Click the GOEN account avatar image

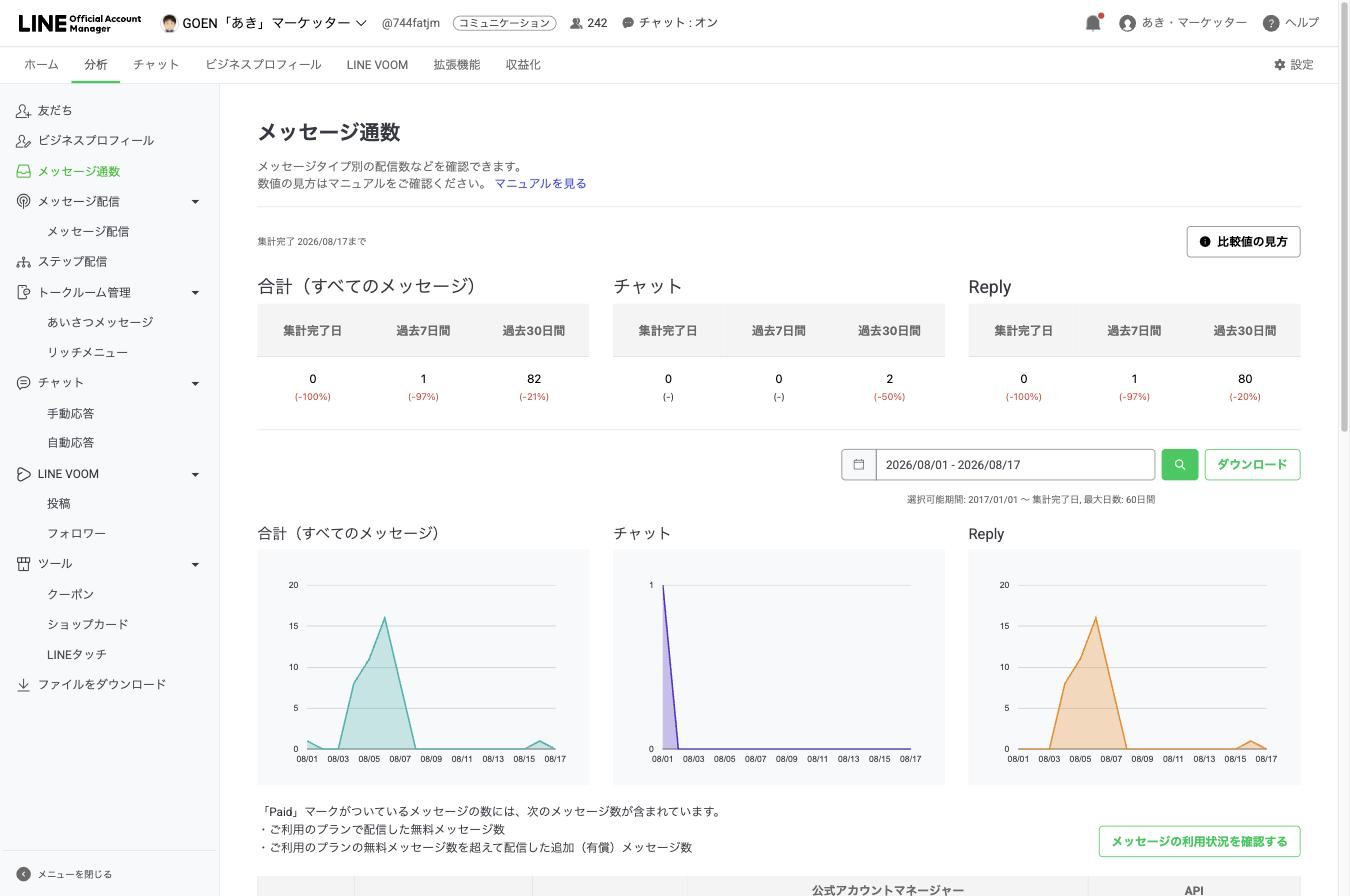click(169, 23)
